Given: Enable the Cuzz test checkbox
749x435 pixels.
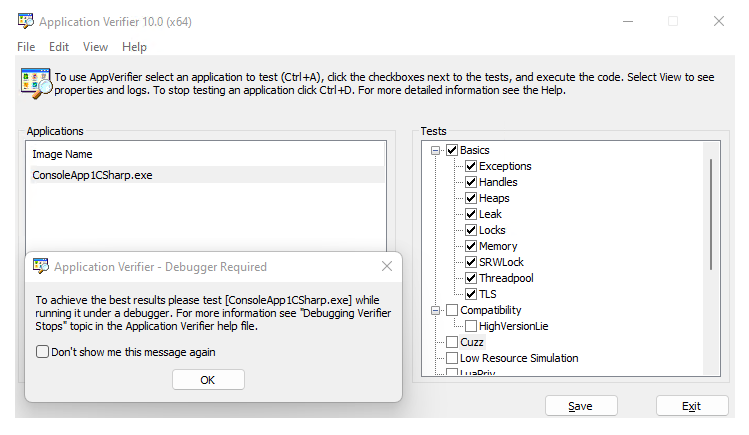Looking at the screenshot, I should pyautogui.click(x=452, y=342).
